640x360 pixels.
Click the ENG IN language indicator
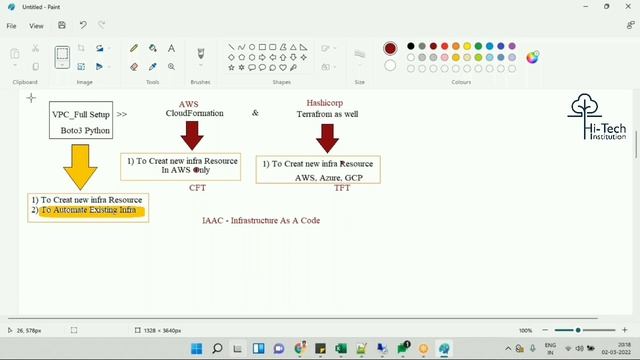click(x=550, y=349)
